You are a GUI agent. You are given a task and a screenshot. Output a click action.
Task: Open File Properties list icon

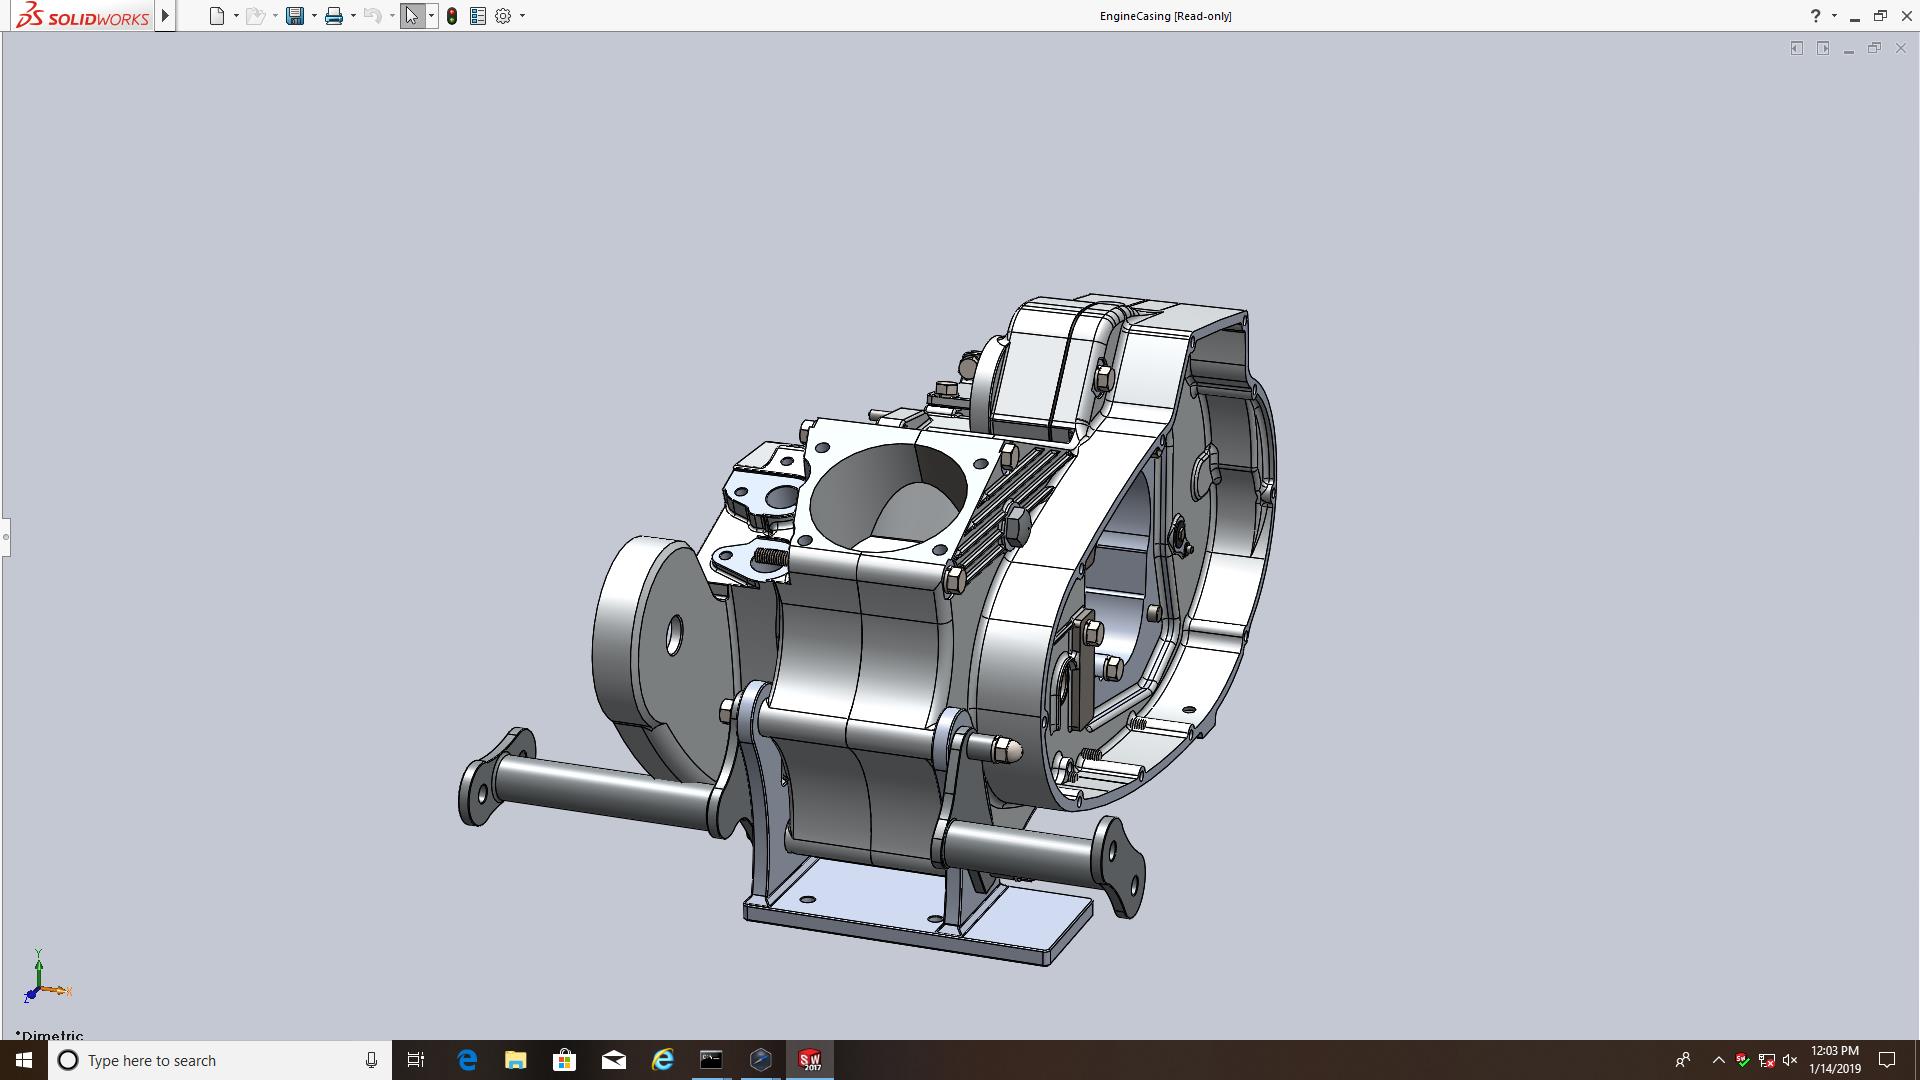478,16
